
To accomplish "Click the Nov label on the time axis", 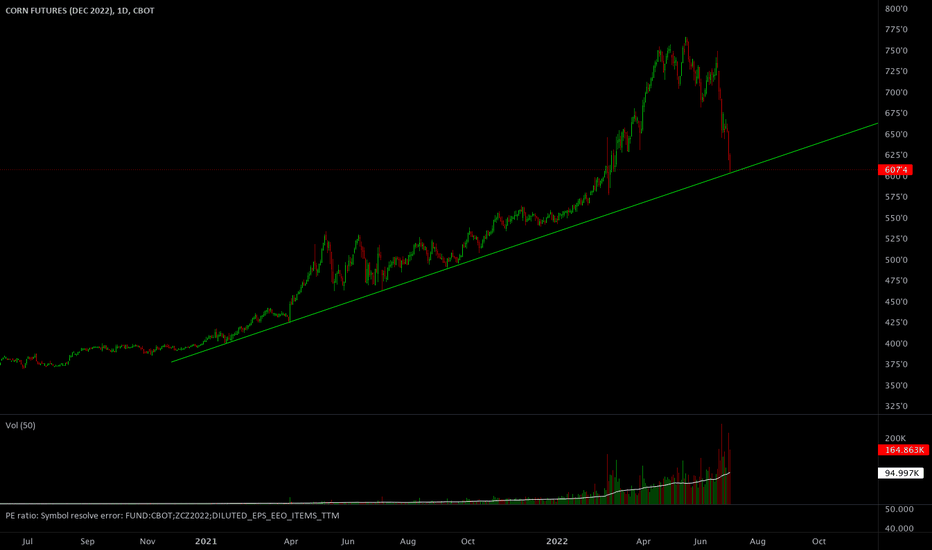I will [147, 541].
